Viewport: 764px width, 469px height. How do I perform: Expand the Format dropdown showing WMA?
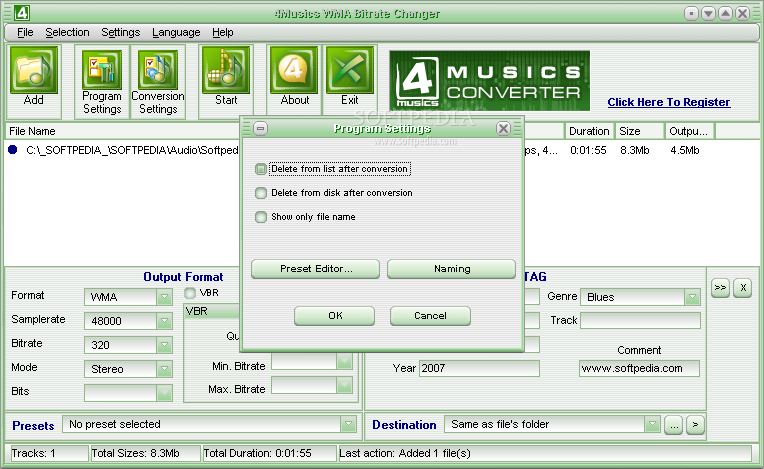tap(164, 297)
